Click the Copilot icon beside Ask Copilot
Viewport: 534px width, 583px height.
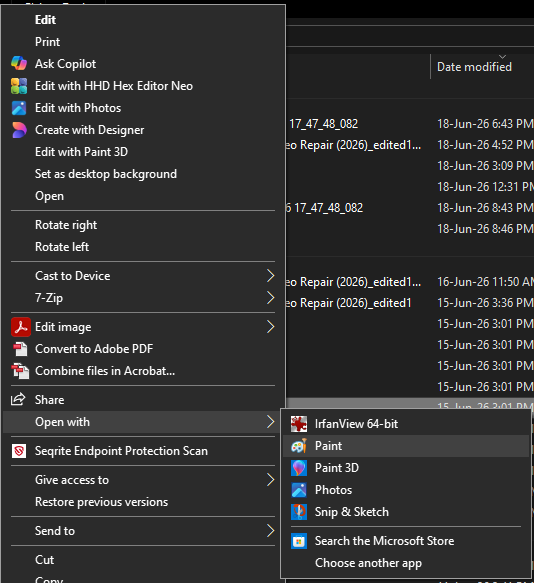coord(19,64)
